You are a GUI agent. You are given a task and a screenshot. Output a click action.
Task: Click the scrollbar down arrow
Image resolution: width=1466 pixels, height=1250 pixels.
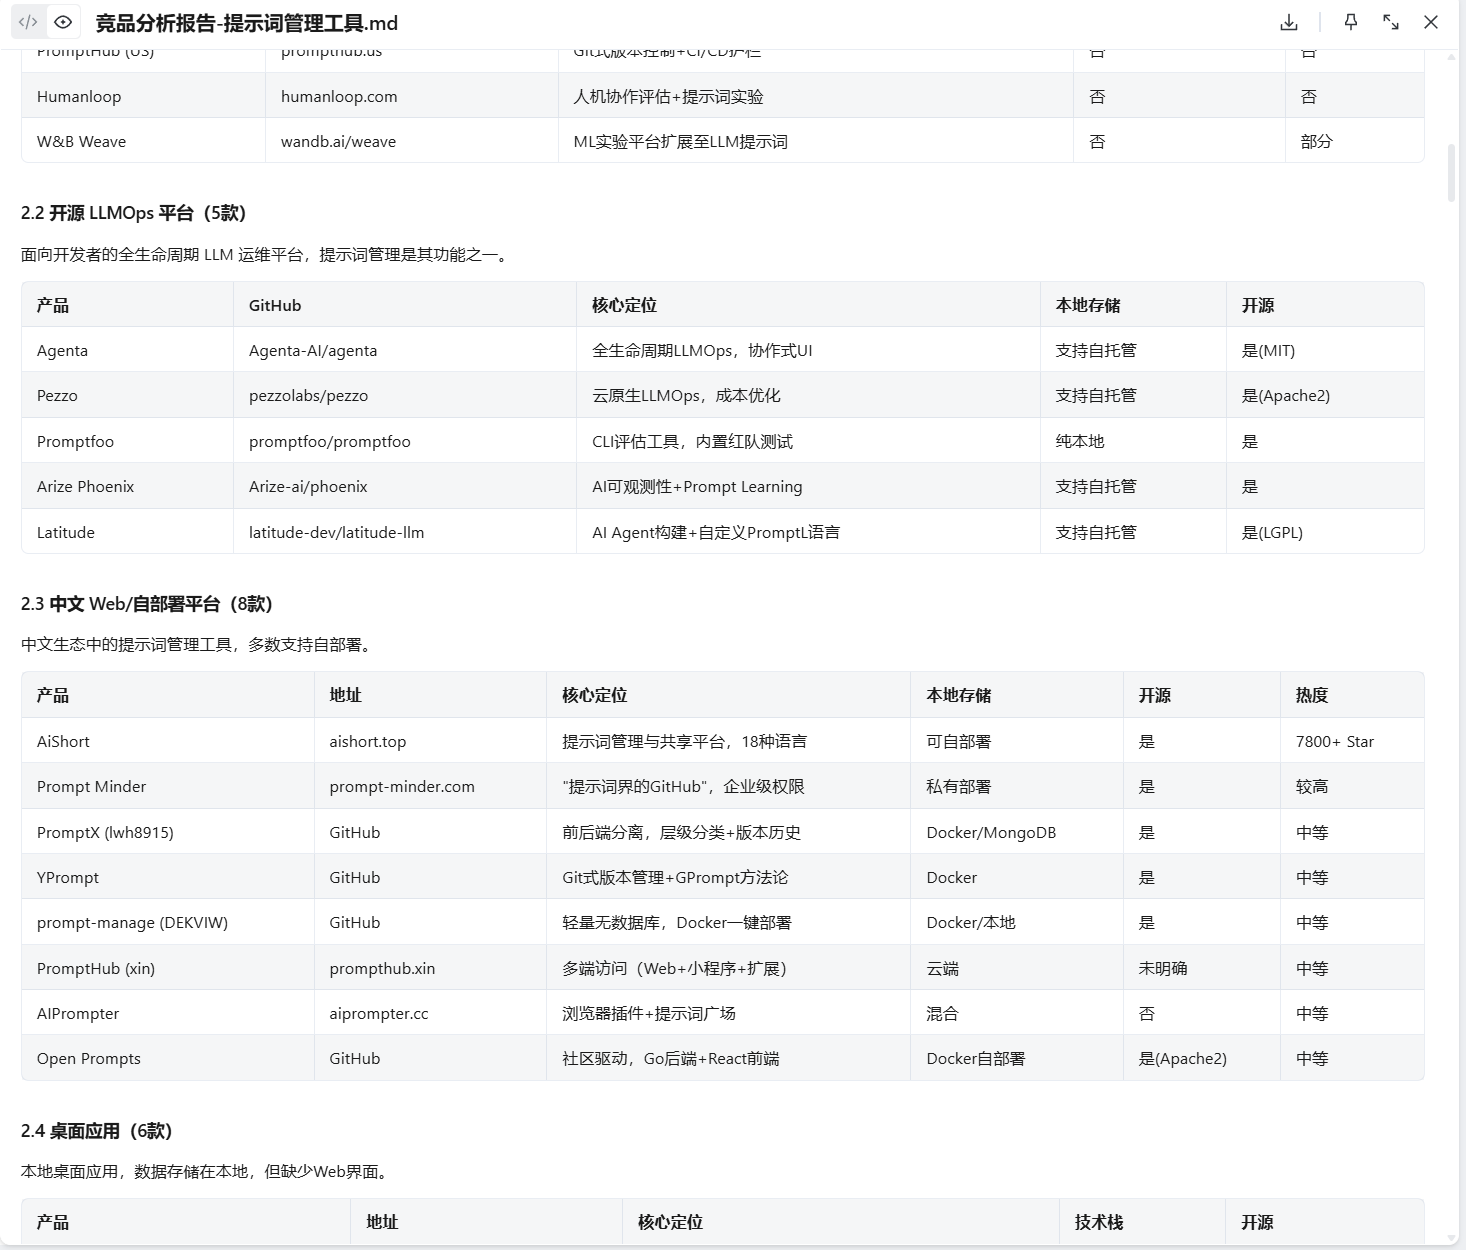click(x=1452, y=1240)
